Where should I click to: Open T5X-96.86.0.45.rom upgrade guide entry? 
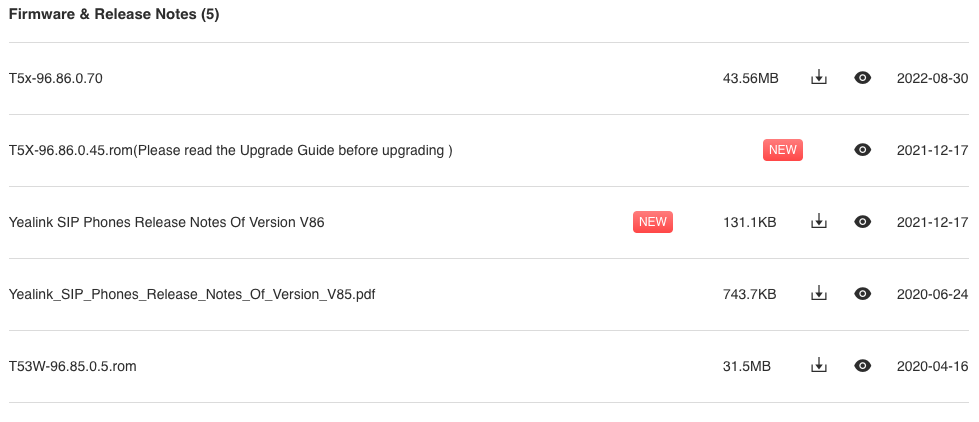tap(230, 150)
